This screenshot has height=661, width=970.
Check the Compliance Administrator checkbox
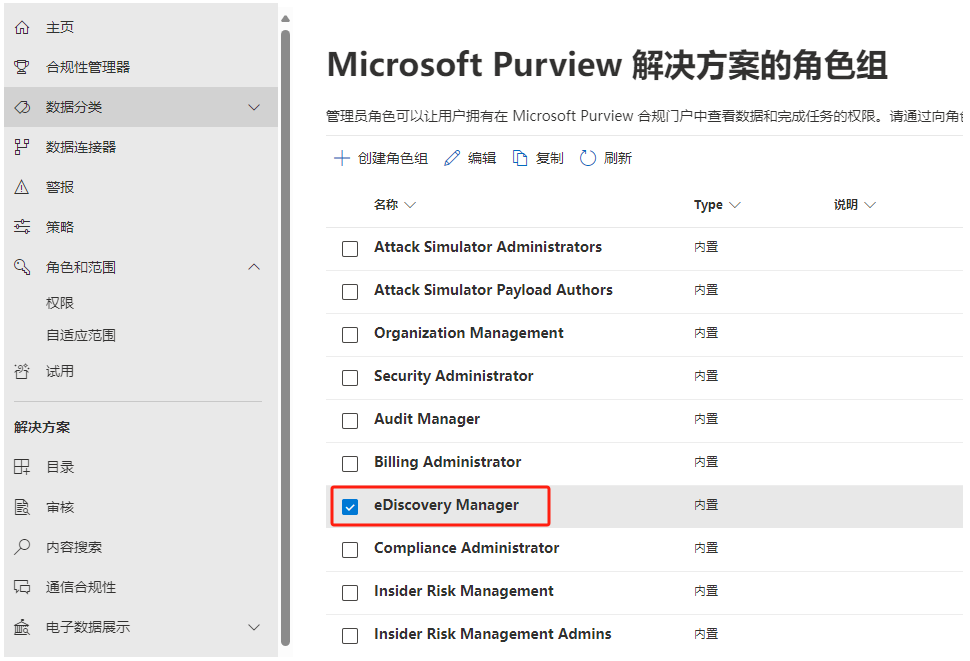point(350,550)
